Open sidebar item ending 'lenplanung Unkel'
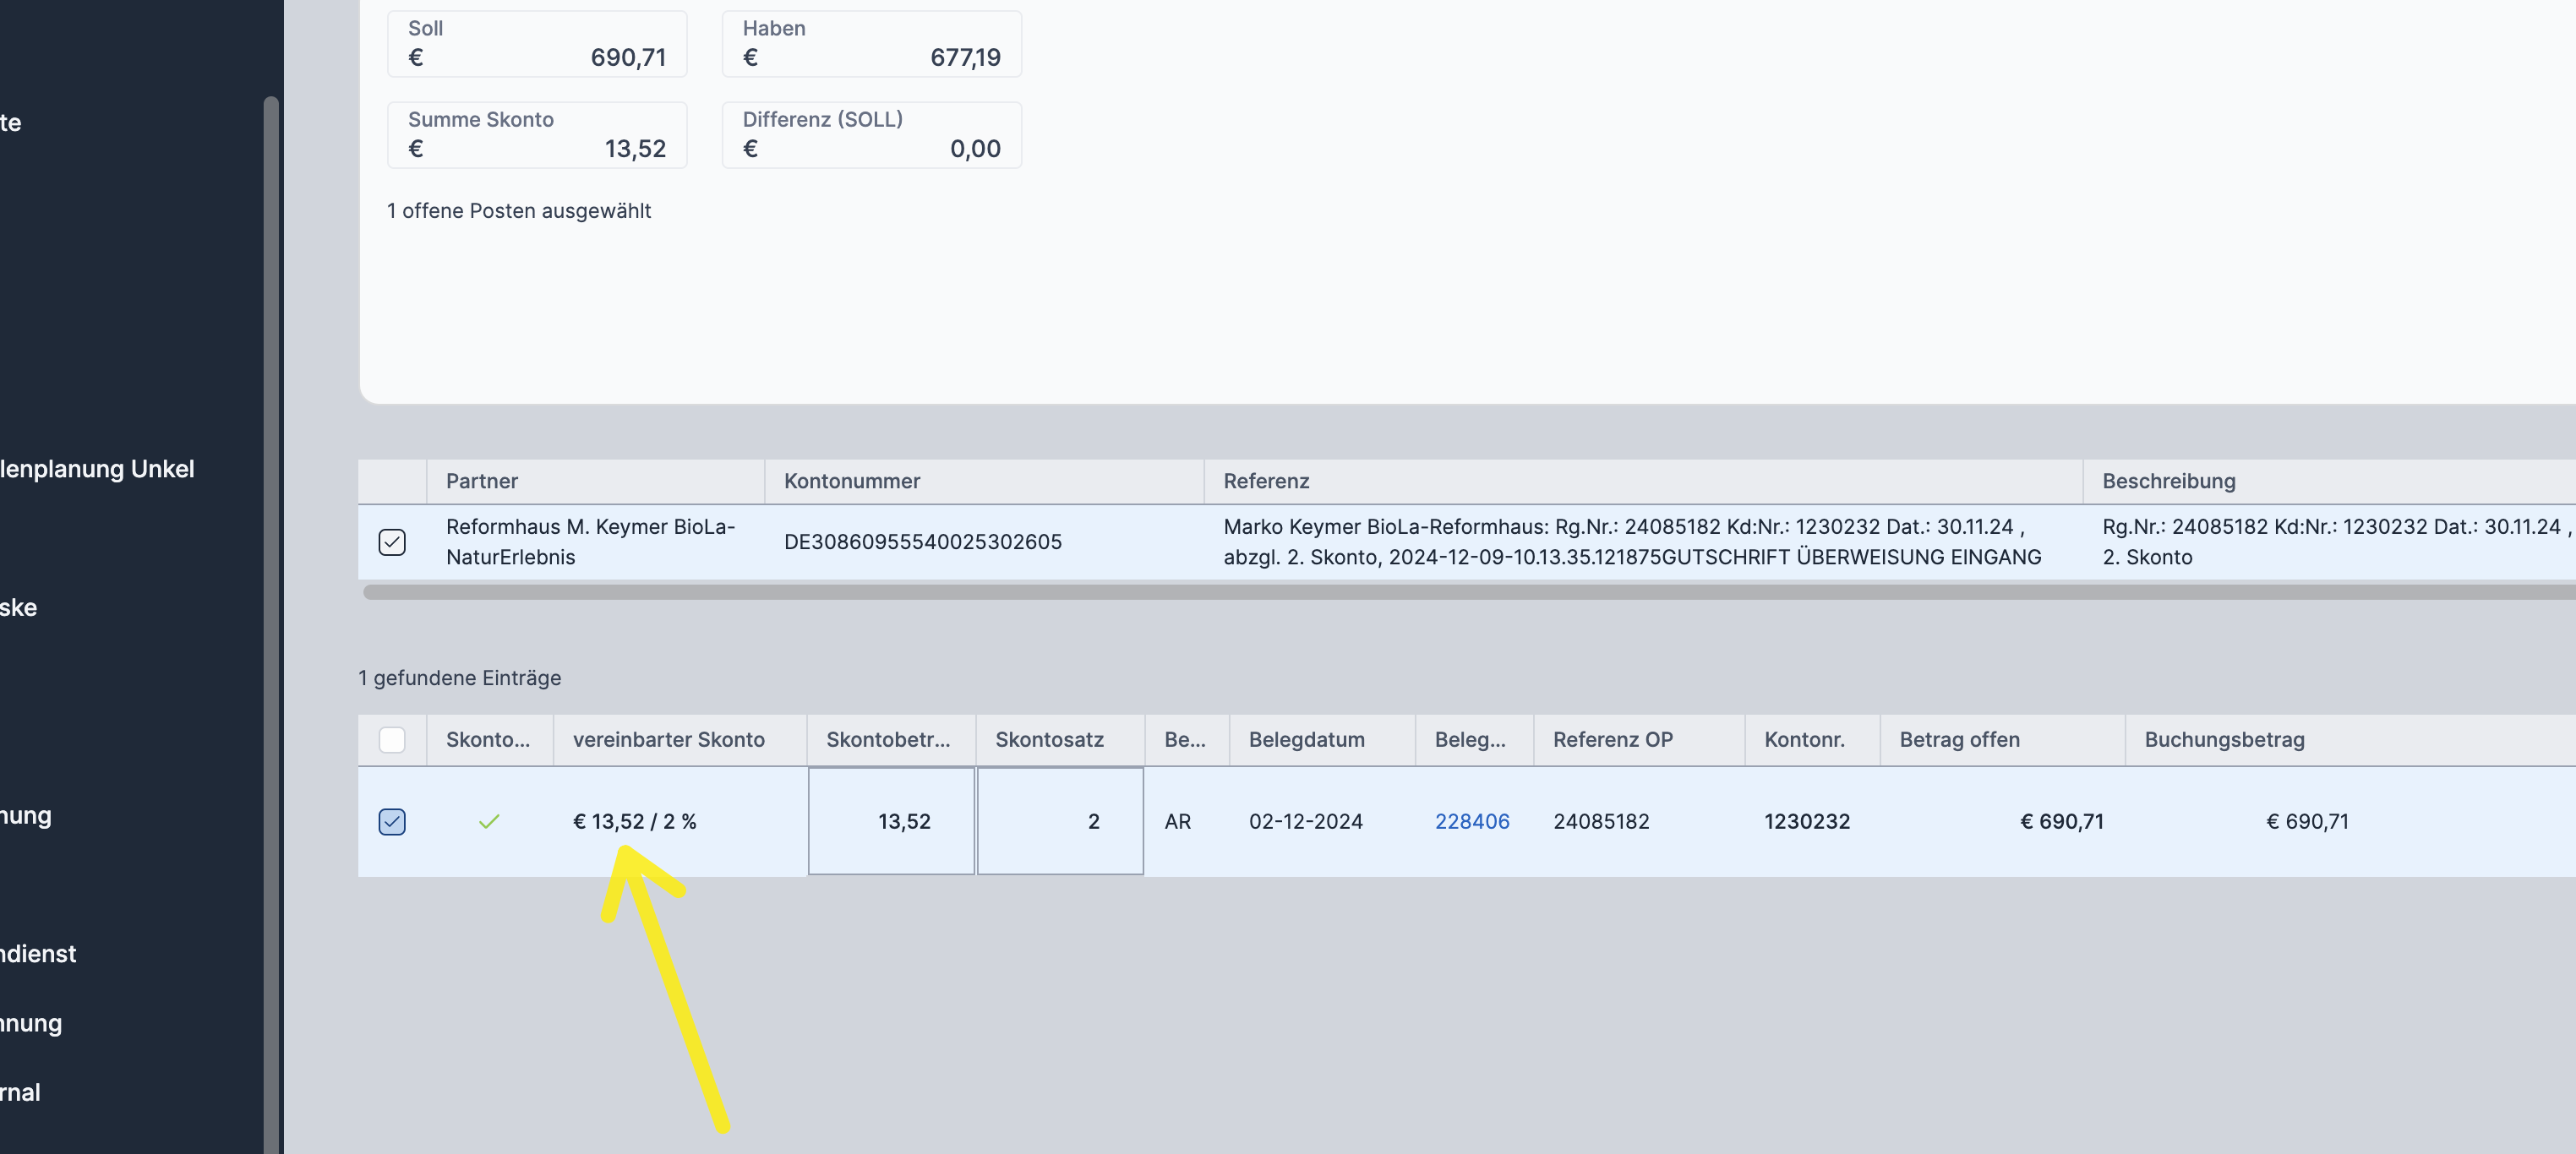The height and width of the screenshot is (1154, 2576). click(98, 469)
